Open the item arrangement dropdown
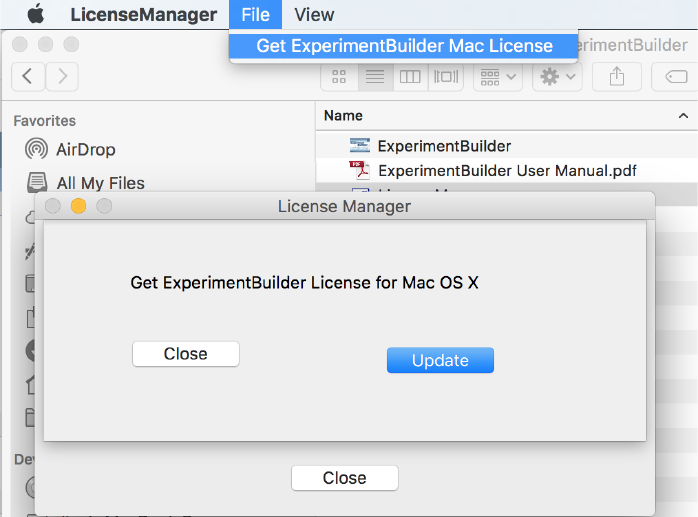 pos(498,77)
